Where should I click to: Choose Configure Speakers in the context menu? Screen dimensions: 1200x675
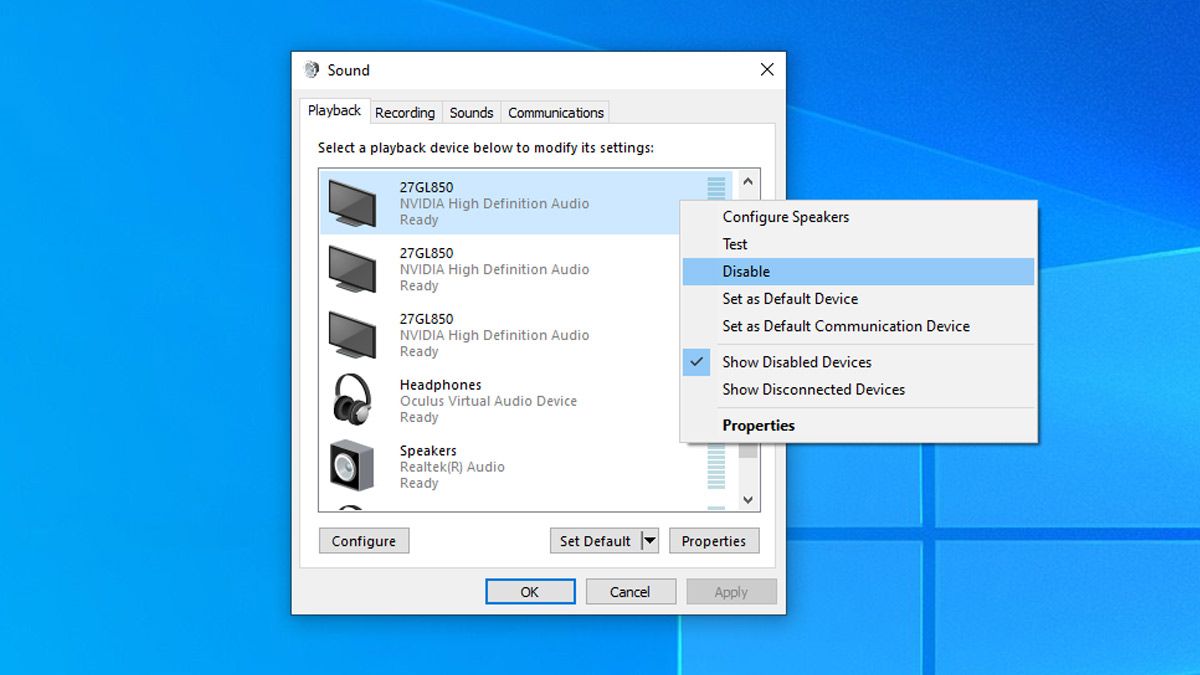click(859, 217)
